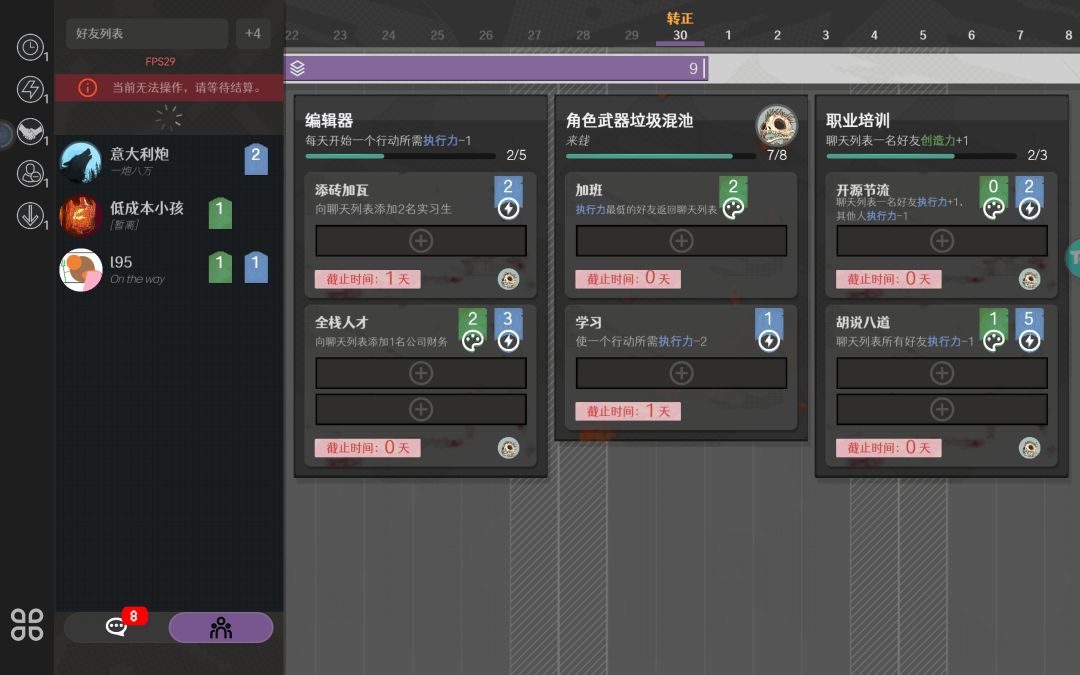
Task: Click the download arrow sidebar icon
Action: [30, 216]
